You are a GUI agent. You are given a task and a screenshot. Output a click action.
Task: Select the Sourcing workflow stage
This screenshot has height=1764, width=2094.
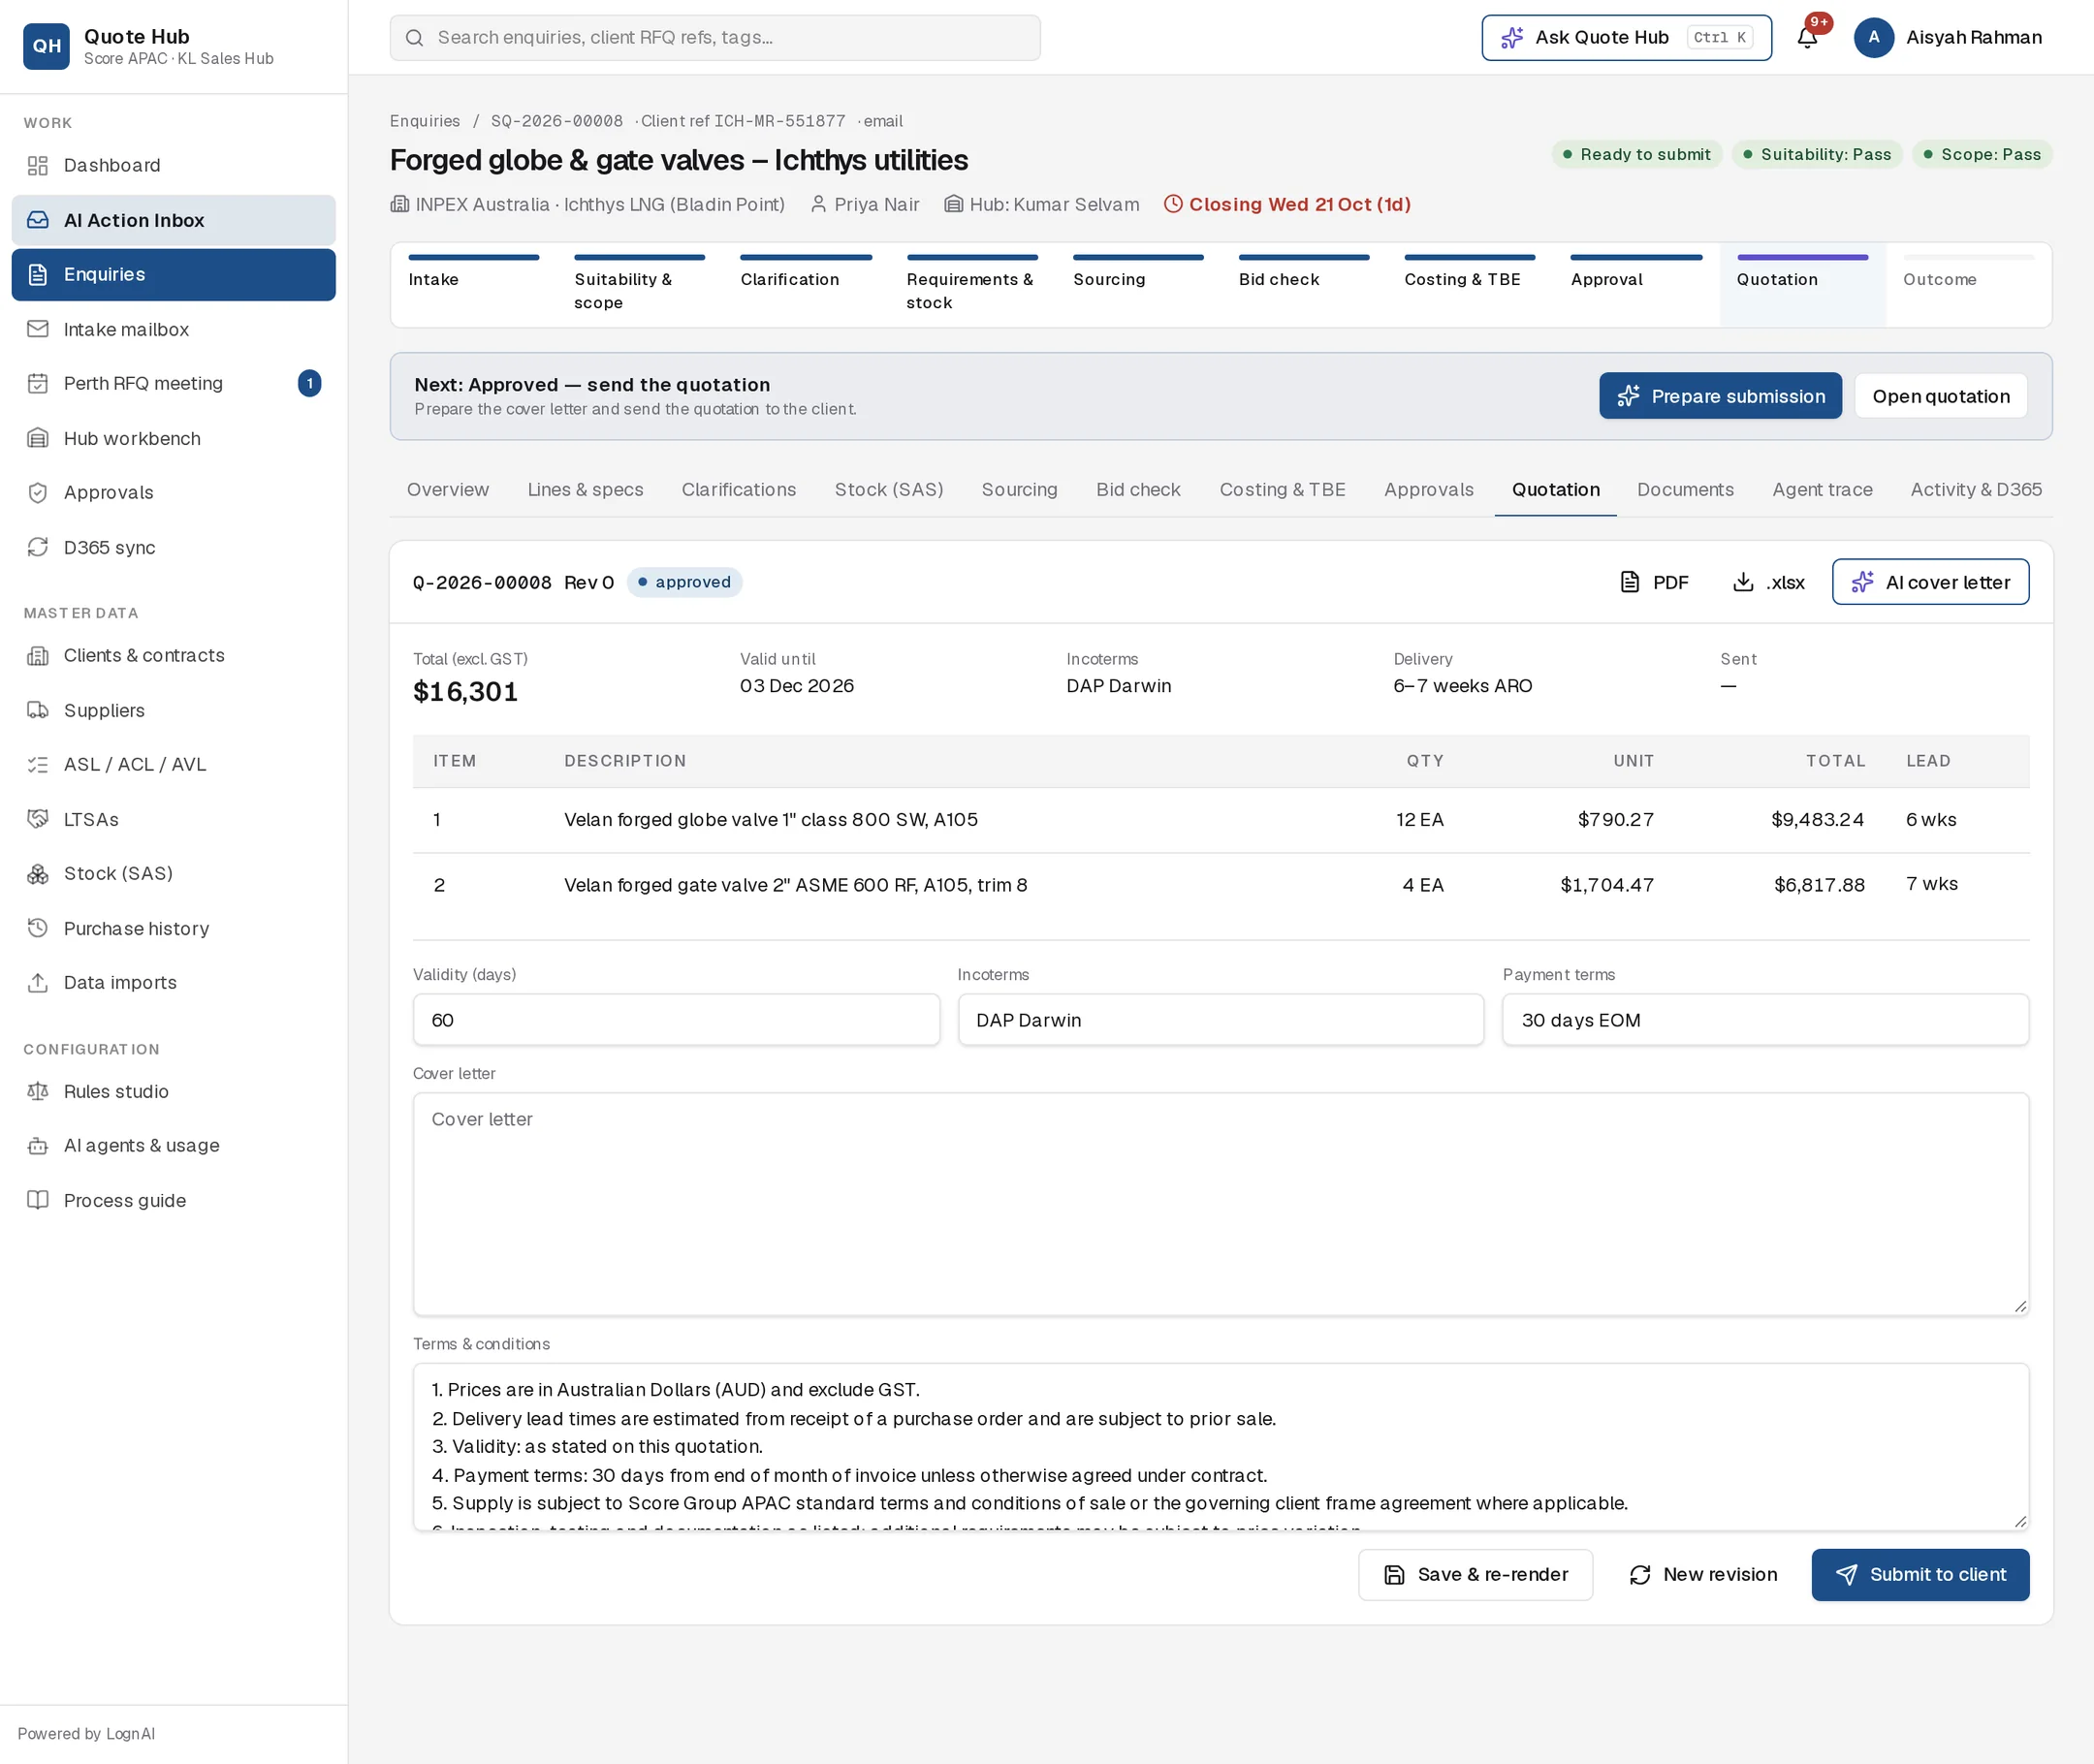pos(1137,284)
